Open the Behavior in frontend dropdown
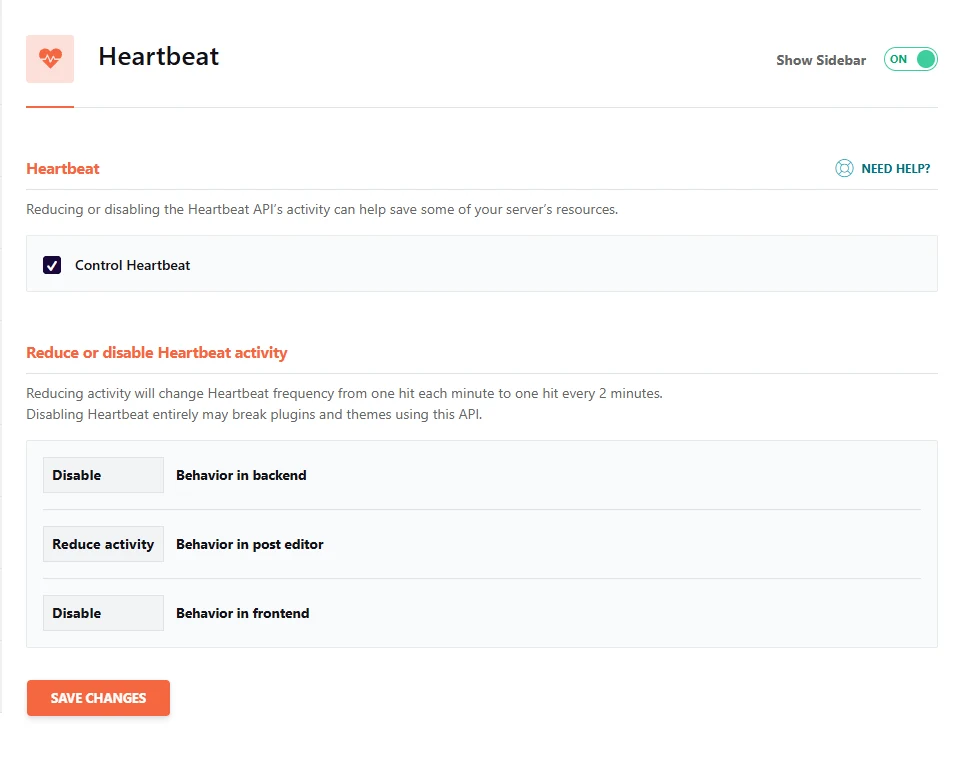This screenshot has width=960, height=783. (103, 613)
